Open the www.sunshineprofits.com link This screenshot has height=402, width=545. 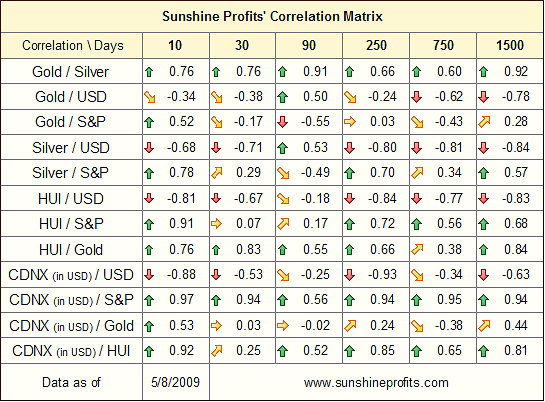[376, 383]
